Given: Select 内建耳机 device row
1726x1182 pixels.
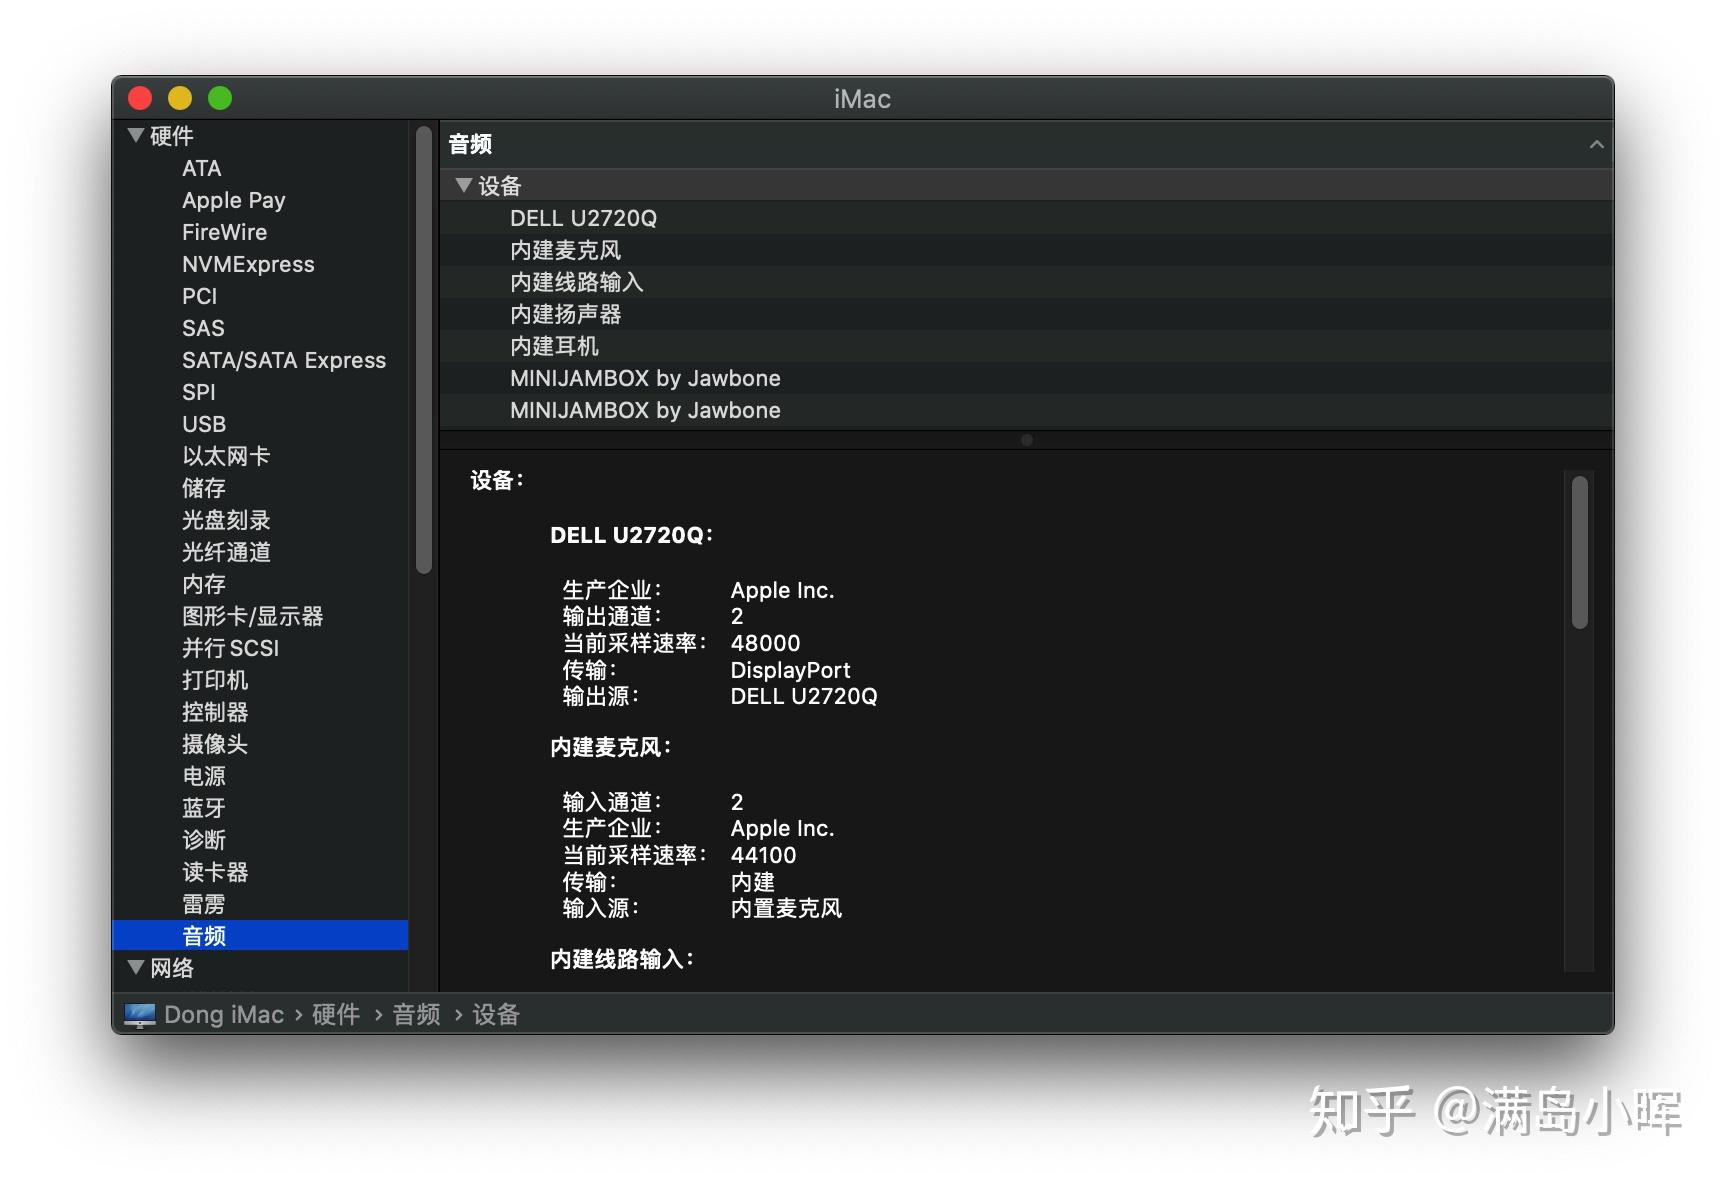Looking at the screenshot, I should (x=1026, y=346).
